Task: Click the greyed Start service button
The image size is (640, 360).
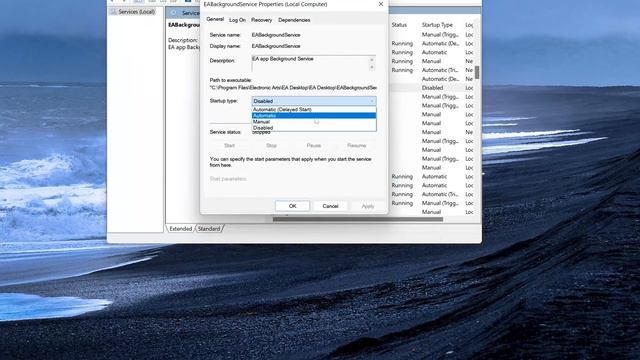Action: click(x=229, y=145)
